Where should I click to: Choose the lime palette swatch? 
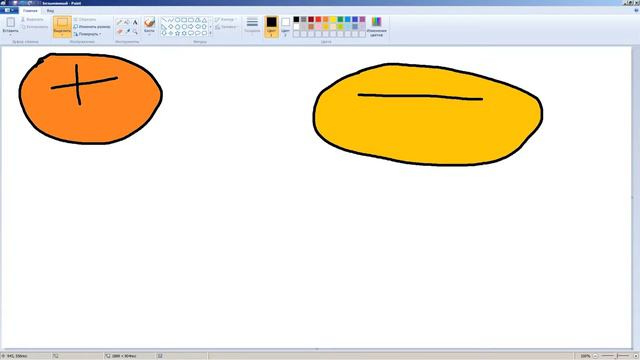[340, 27]
